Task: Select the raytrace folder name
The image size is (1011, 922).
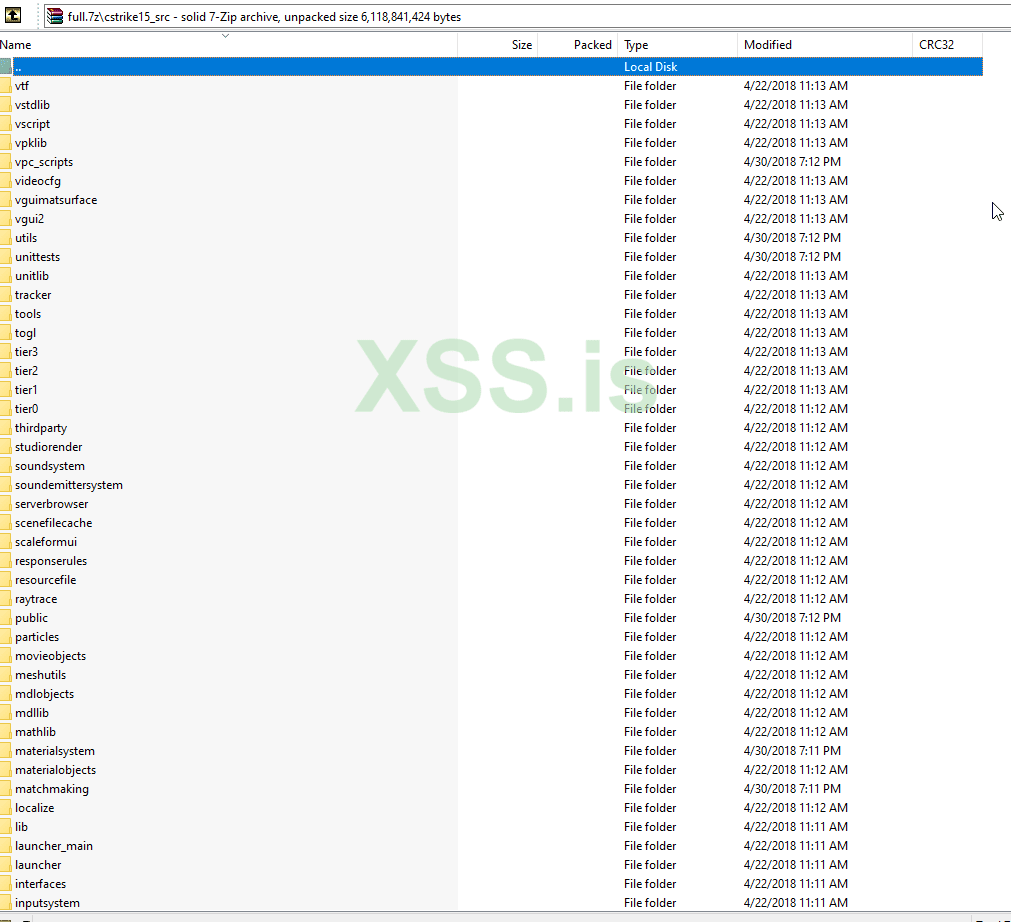Action: pos(36,599)
